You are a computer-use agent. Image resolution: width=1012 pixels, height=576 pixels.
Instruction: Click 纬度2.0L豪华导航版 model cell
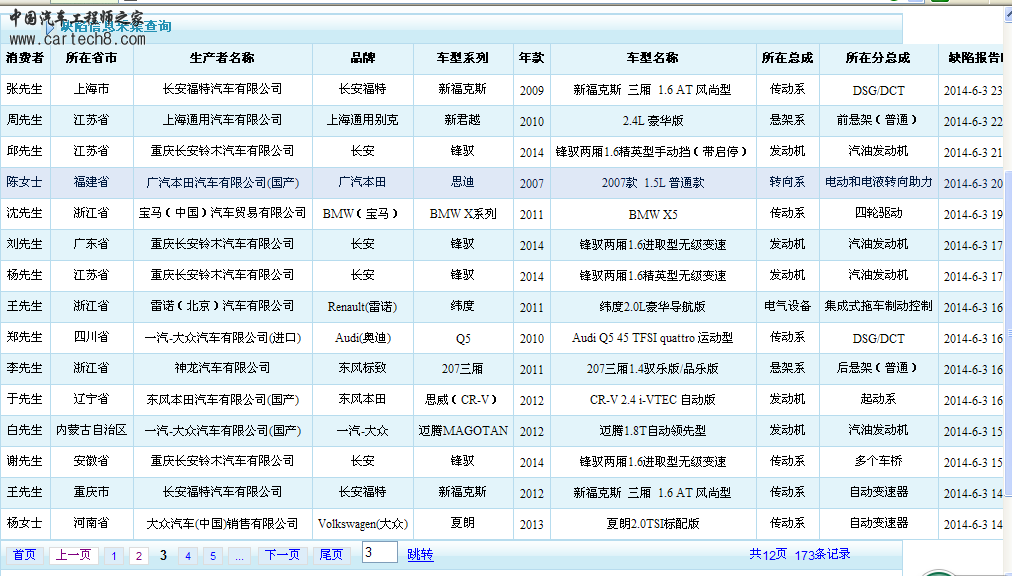pyautogui.click(x=653, y=307)
